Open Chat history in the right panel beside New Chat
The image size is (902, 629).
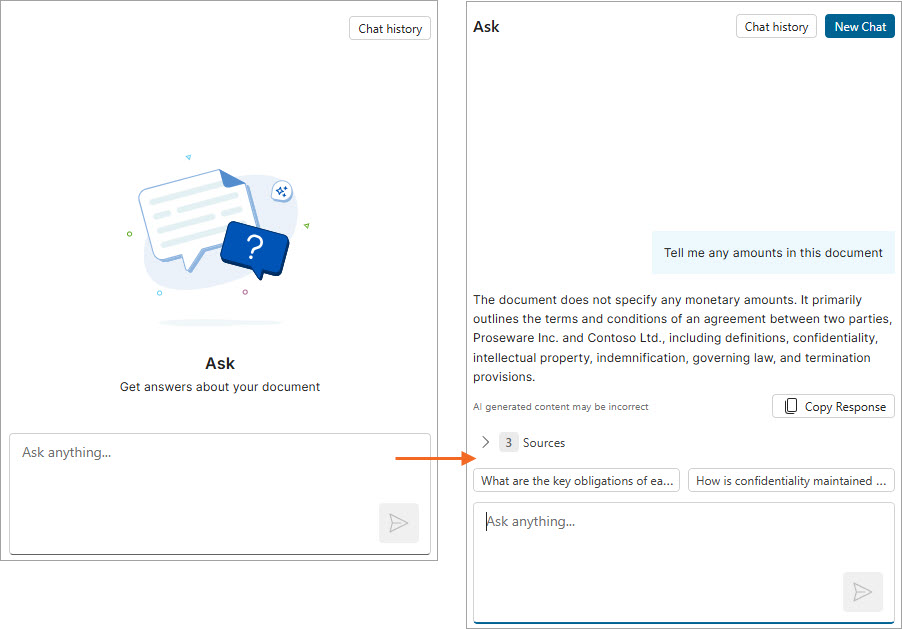coord(776,26)
